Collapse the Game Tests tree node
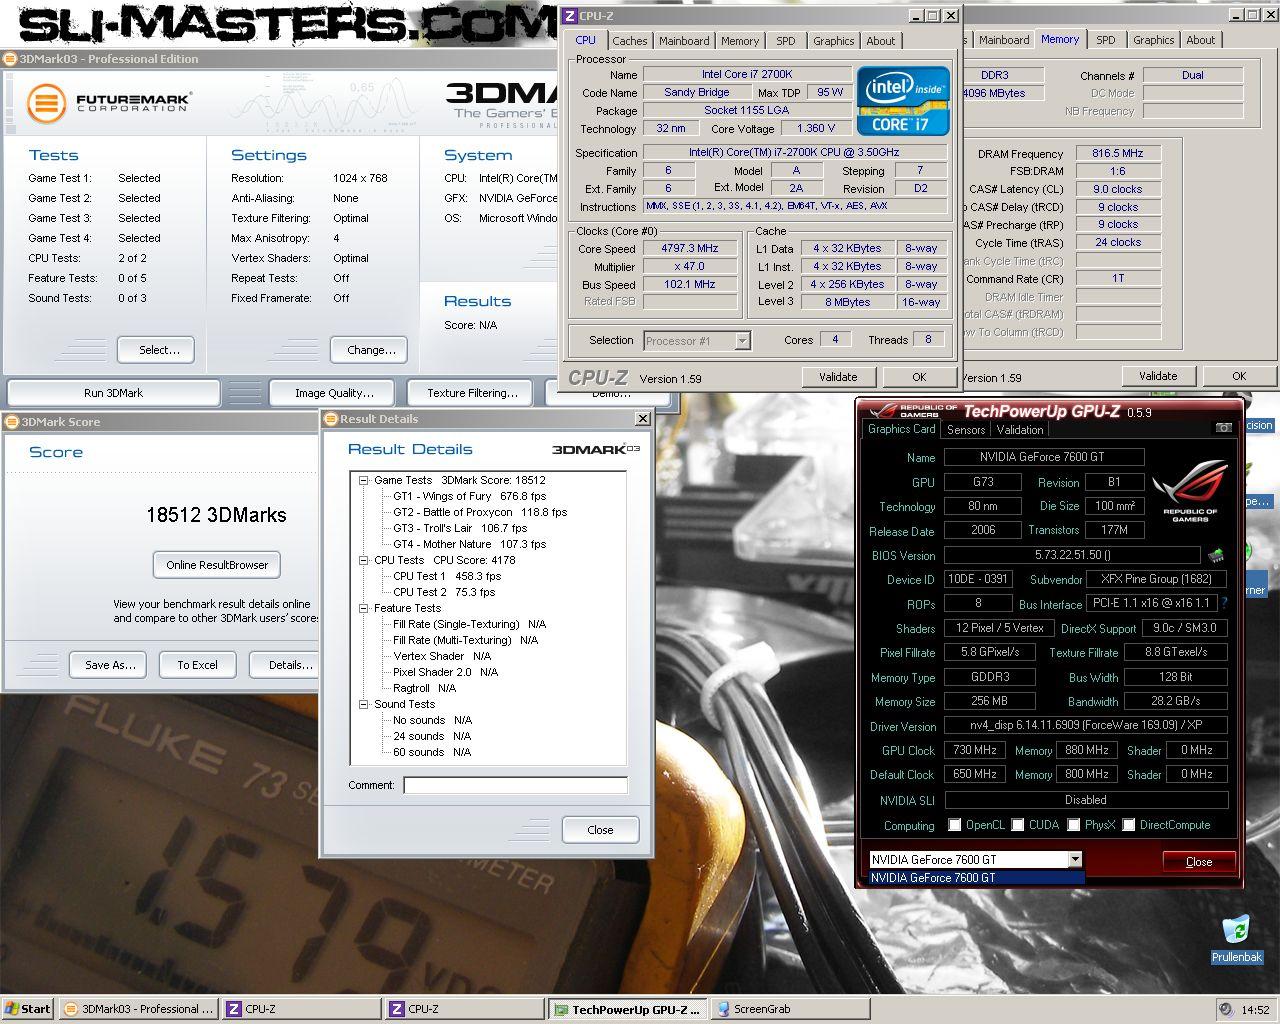This screenshot has width=1280, height=1024. (364, 480)
